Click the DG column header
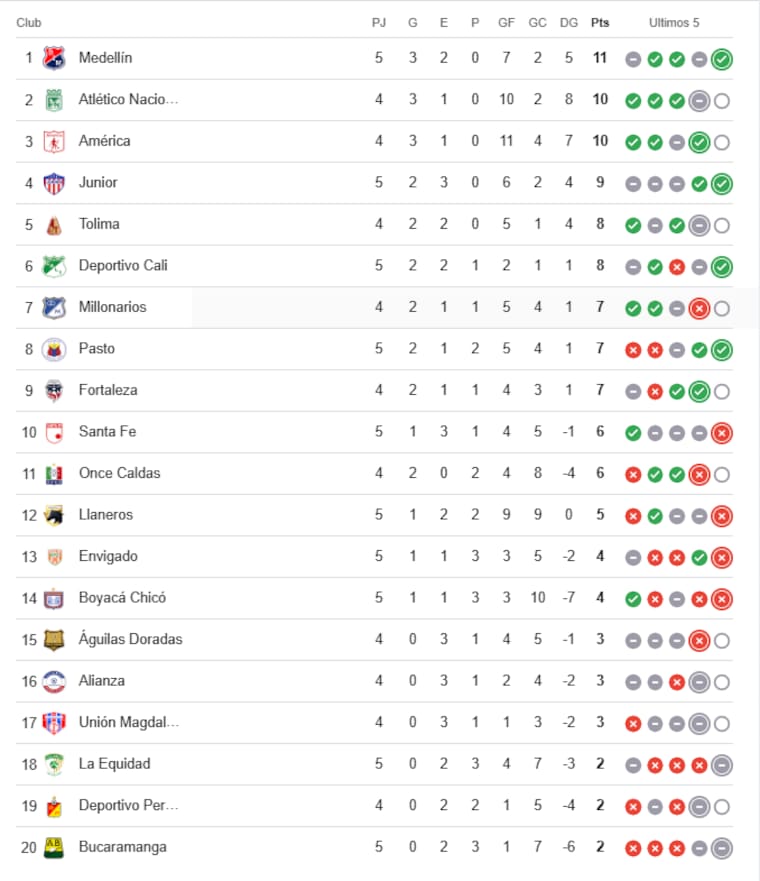Viewport: 760px width, 881px height. [568, 22]
